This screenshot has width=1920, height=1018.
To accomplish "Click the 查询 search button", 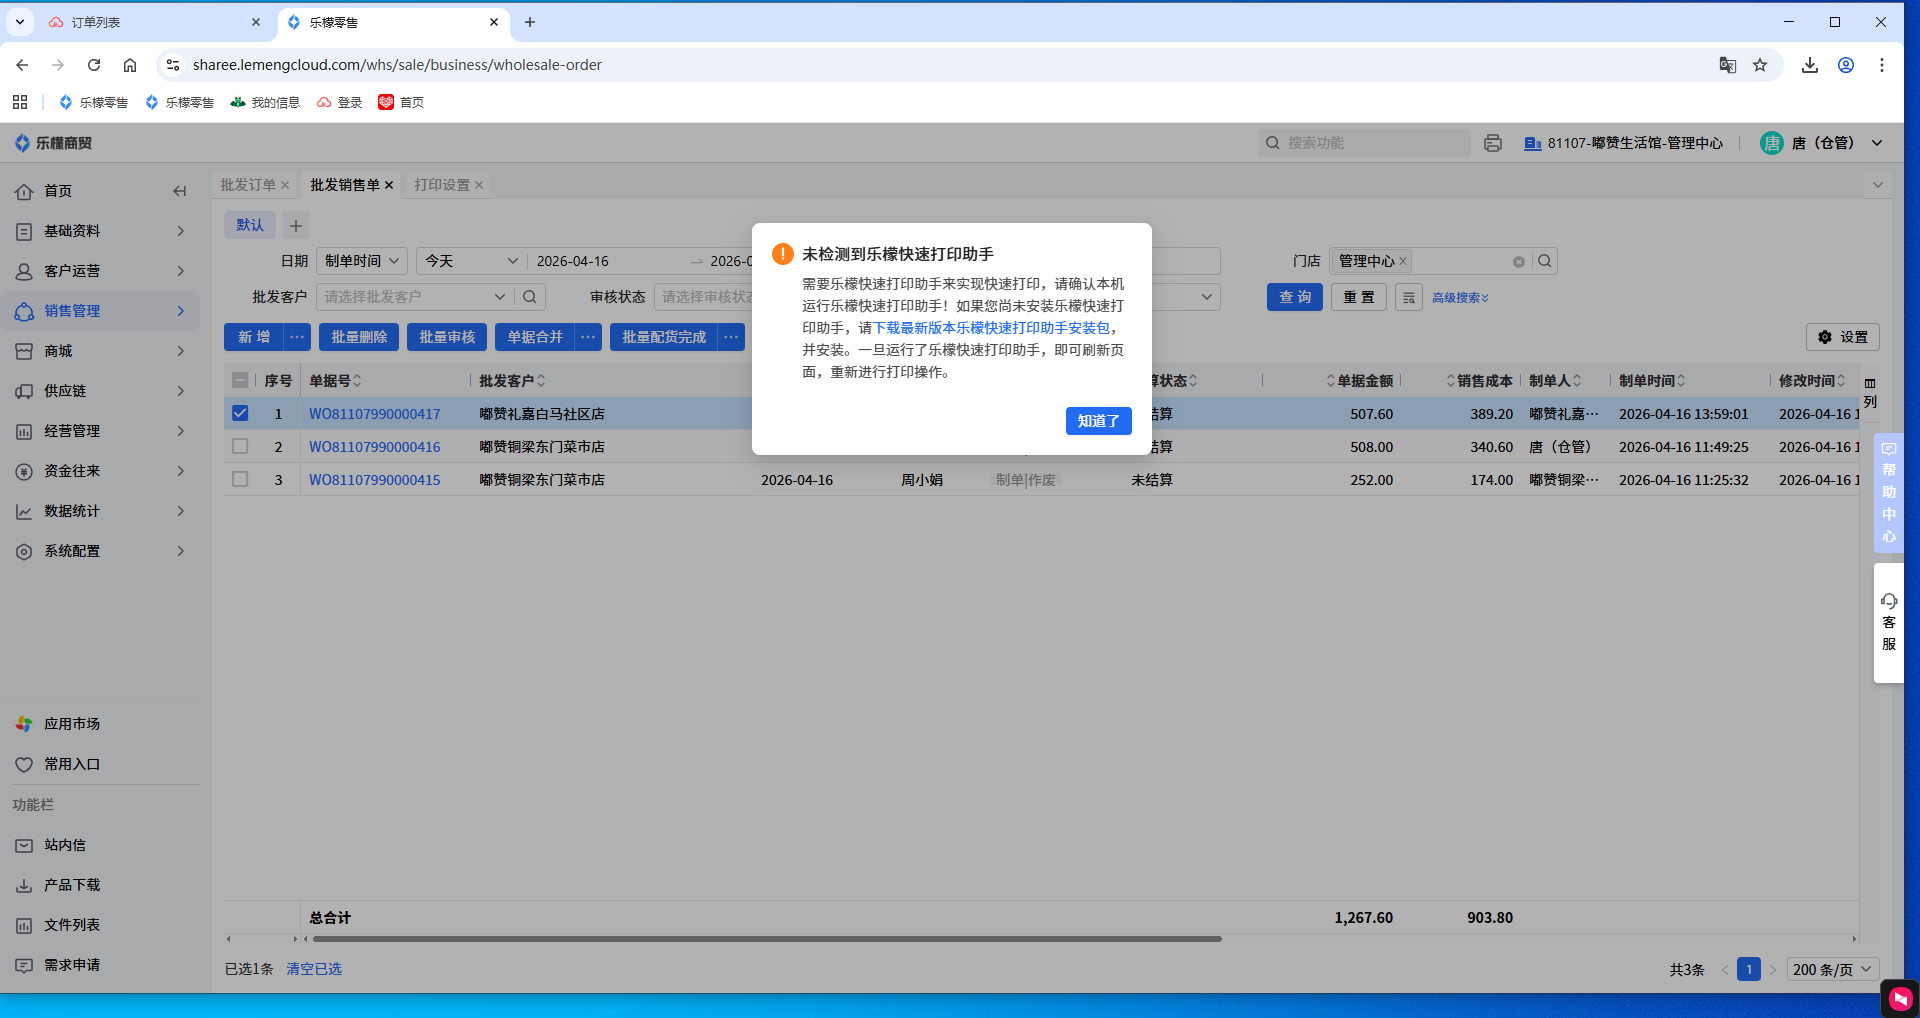I will click(1295, 297).
